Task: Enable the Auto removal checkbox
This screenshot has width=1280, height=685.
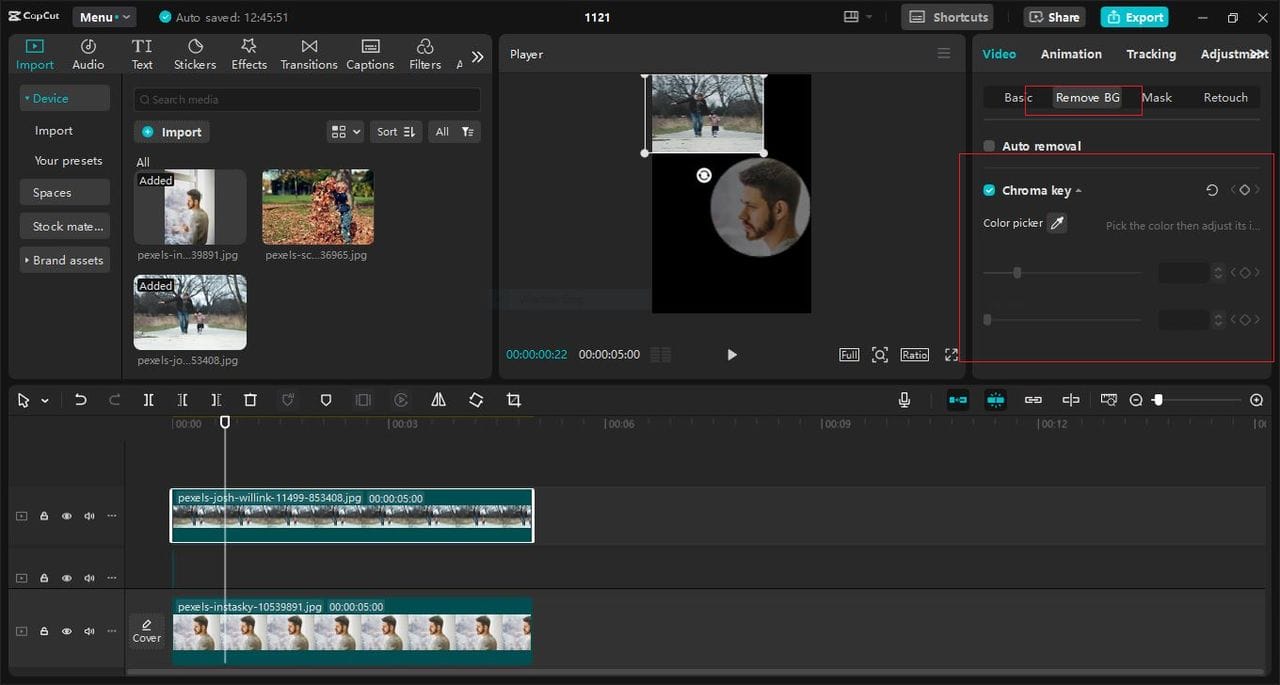Action: [x=988, y=145]
